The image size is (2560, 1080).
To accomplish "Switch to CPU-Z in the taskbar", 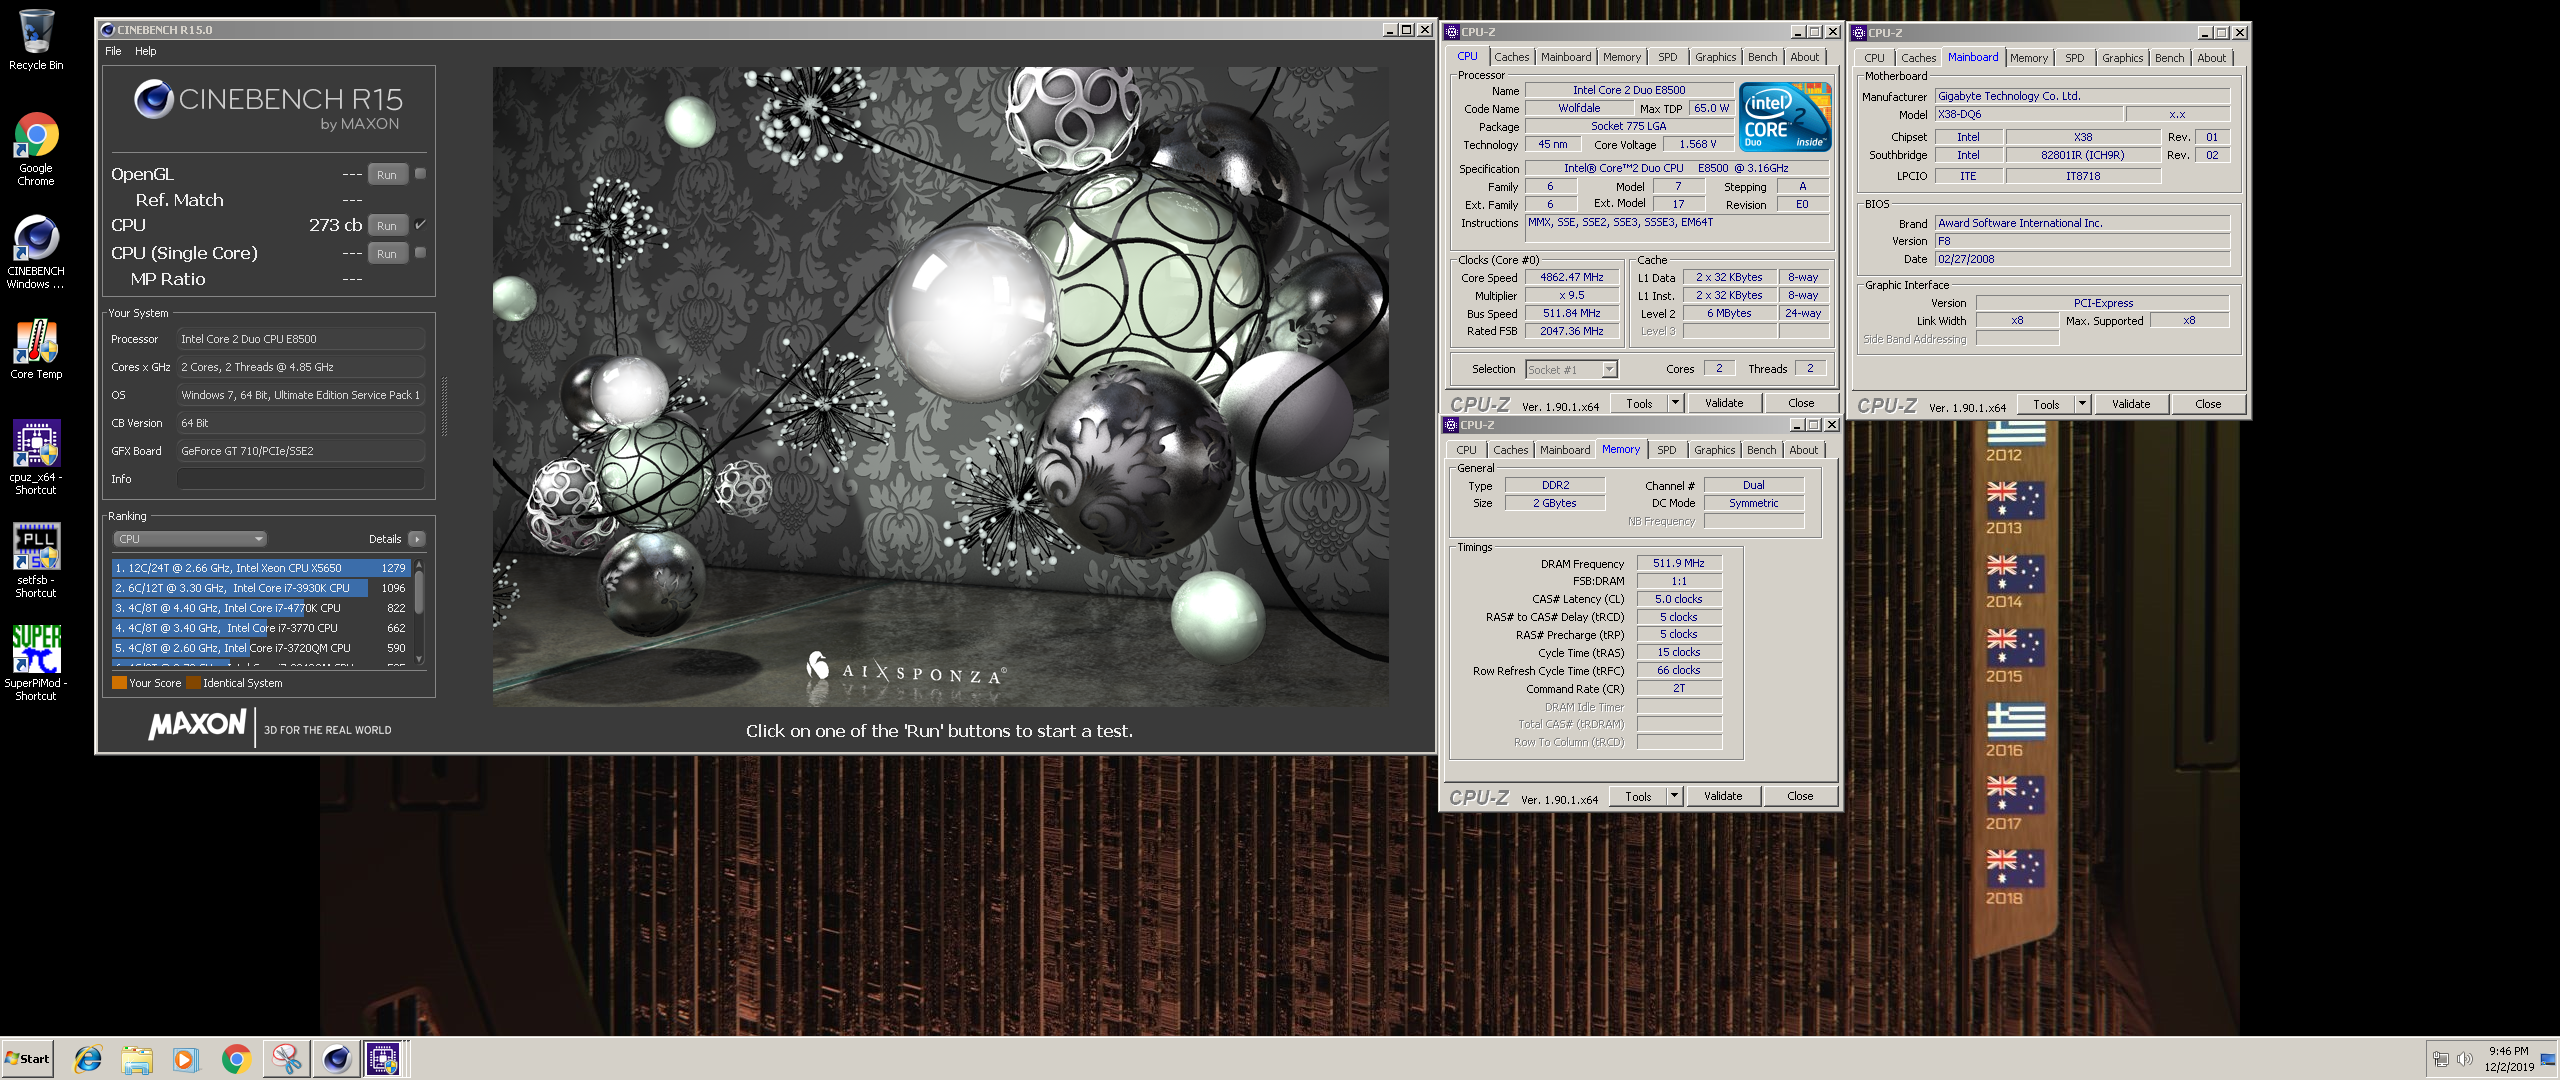I will tap(384, 1059).
